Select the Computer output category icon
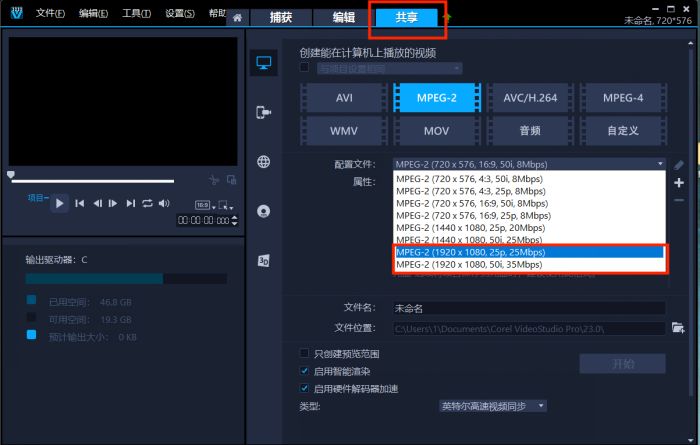 click(x=263, y=63)
